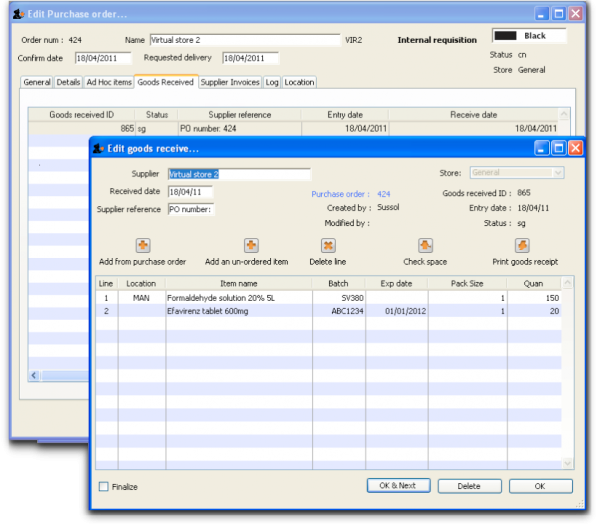Screen dimensions: 600x524
Task: Select the Ad Hoc items tab
Action: [x=109, y=82]
